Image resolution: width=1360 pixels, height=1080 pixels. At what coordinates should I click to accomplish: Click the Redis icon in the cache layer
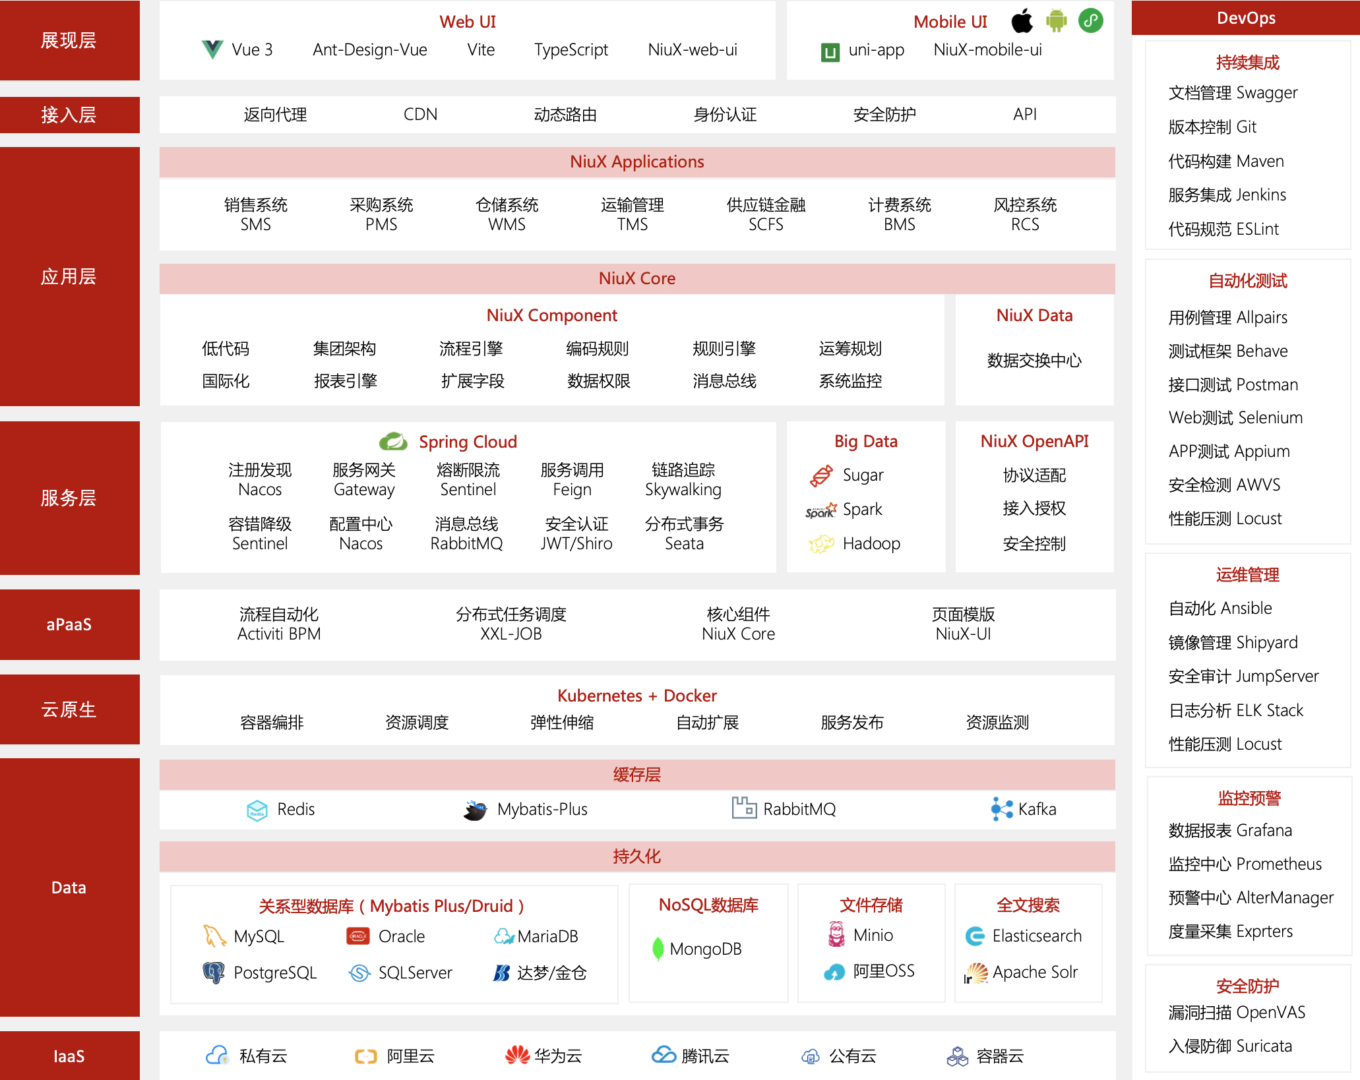257,810
